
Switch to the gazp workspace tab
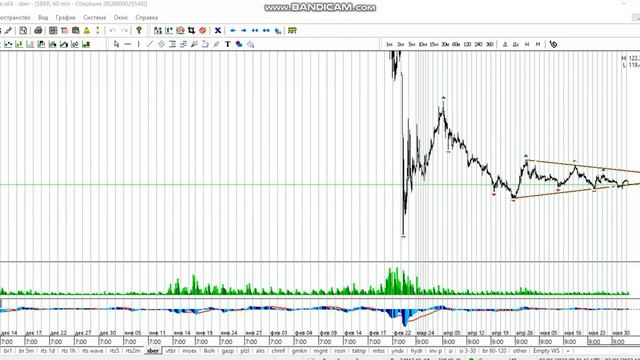click(227, 351)
